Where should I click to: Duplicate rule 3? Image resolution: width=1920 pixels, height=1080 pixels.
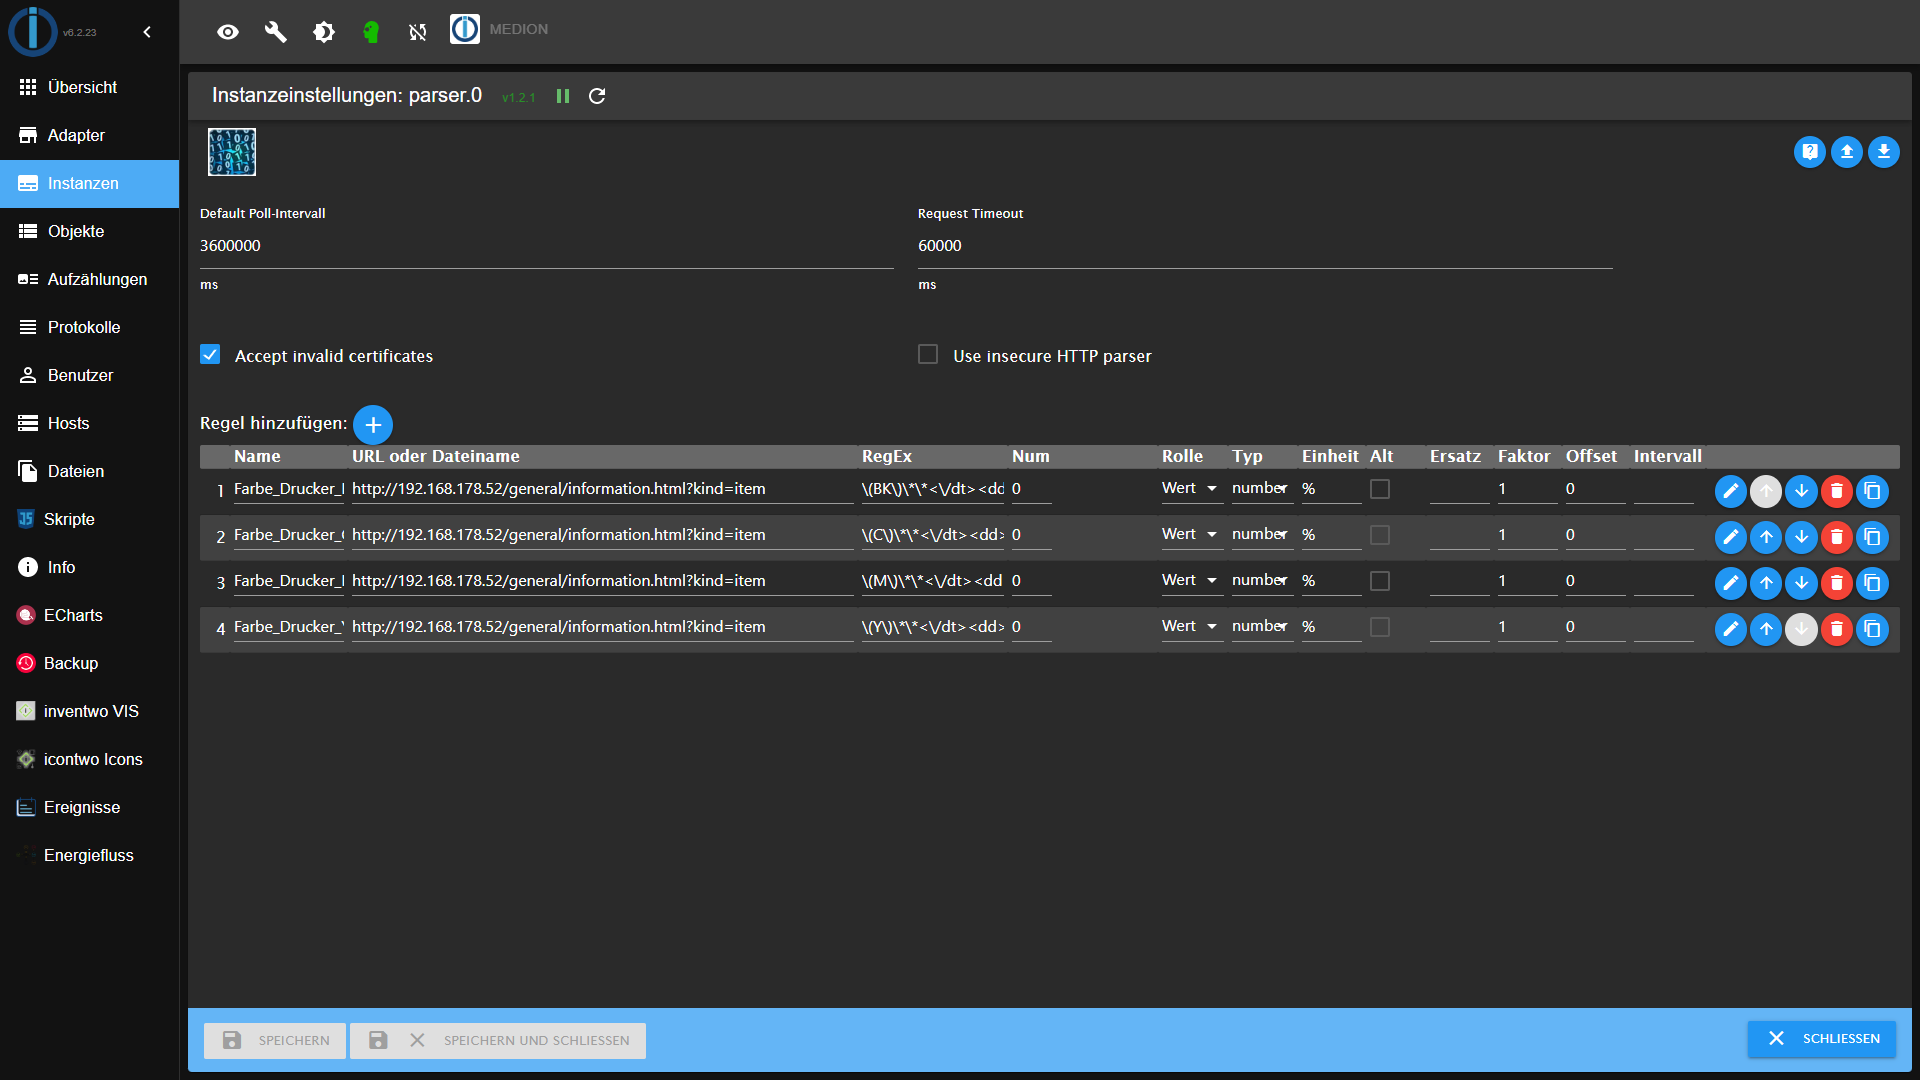[1873, 583]
